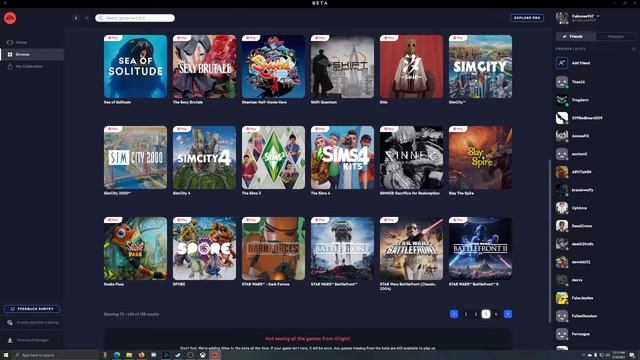Open the Star Wars Battlefront II tile
Viewport: 640px width, 360px height.
point(480,249)
